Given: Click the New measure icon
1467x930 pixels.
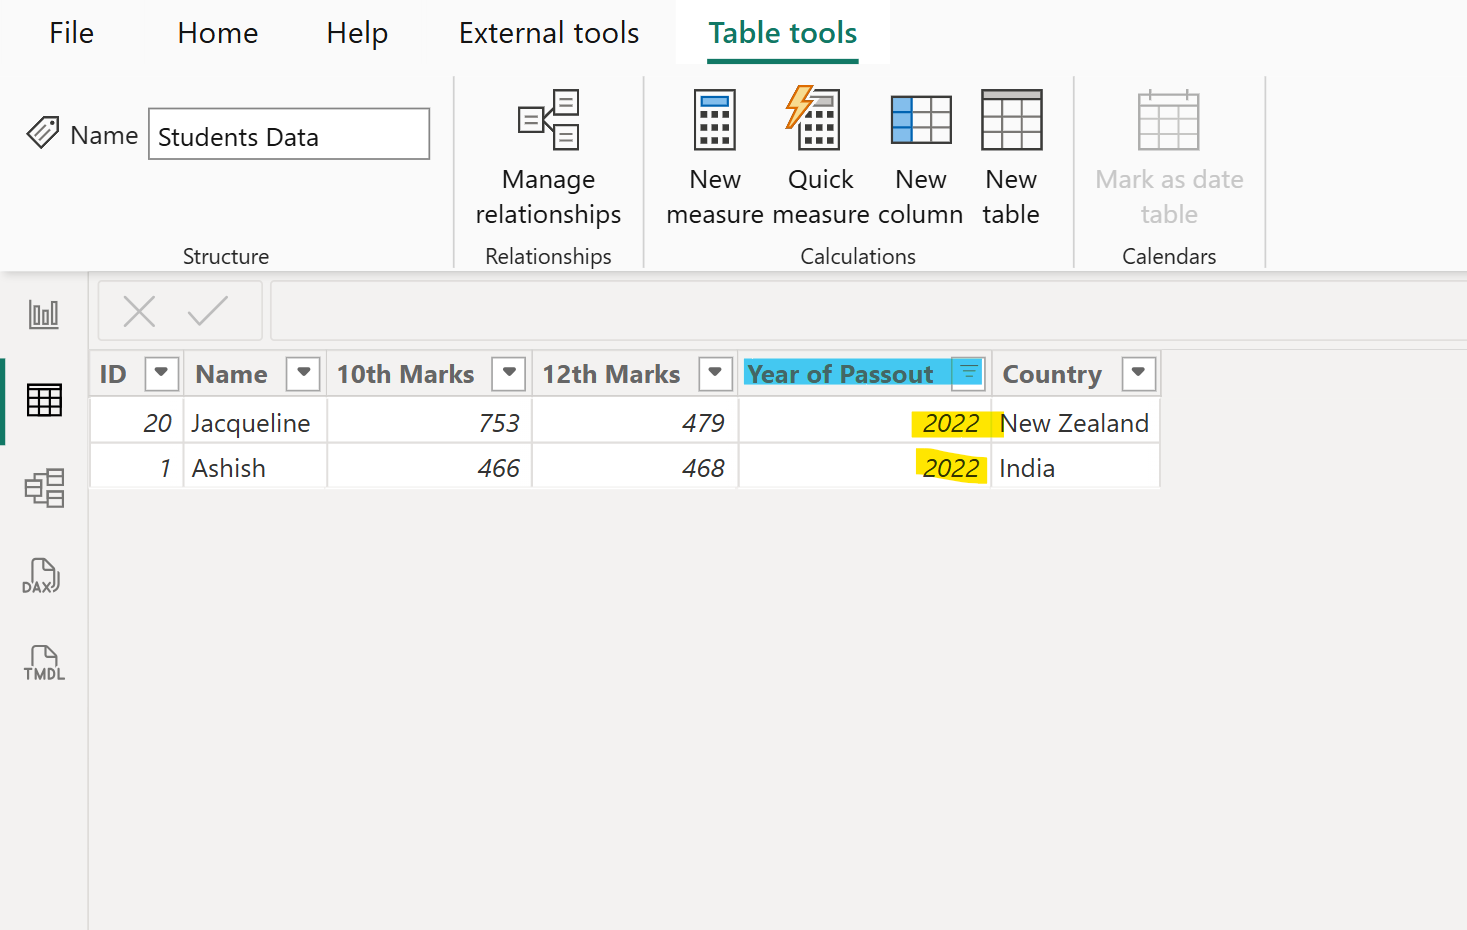Looking at the screenshot, I should [x=714, y=120].
